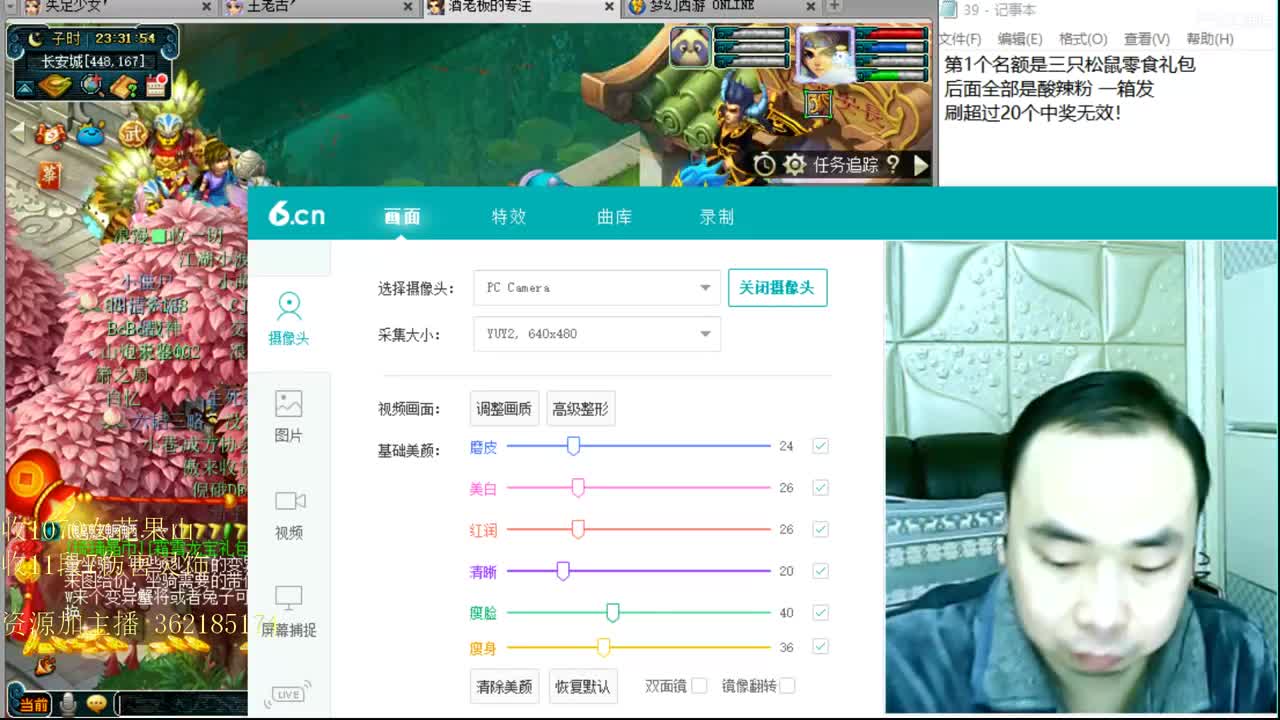1280x720 pixels.
Task: Toggle the 瘦脸 checkbox
Action: (820, 612)
